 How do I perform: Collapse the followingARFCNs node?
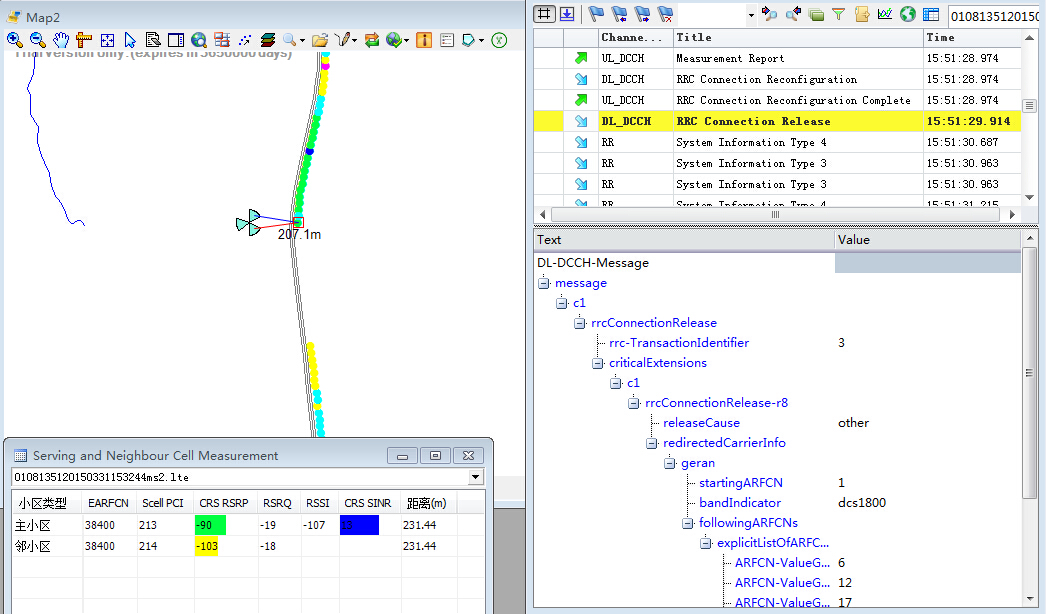[688, 523]
